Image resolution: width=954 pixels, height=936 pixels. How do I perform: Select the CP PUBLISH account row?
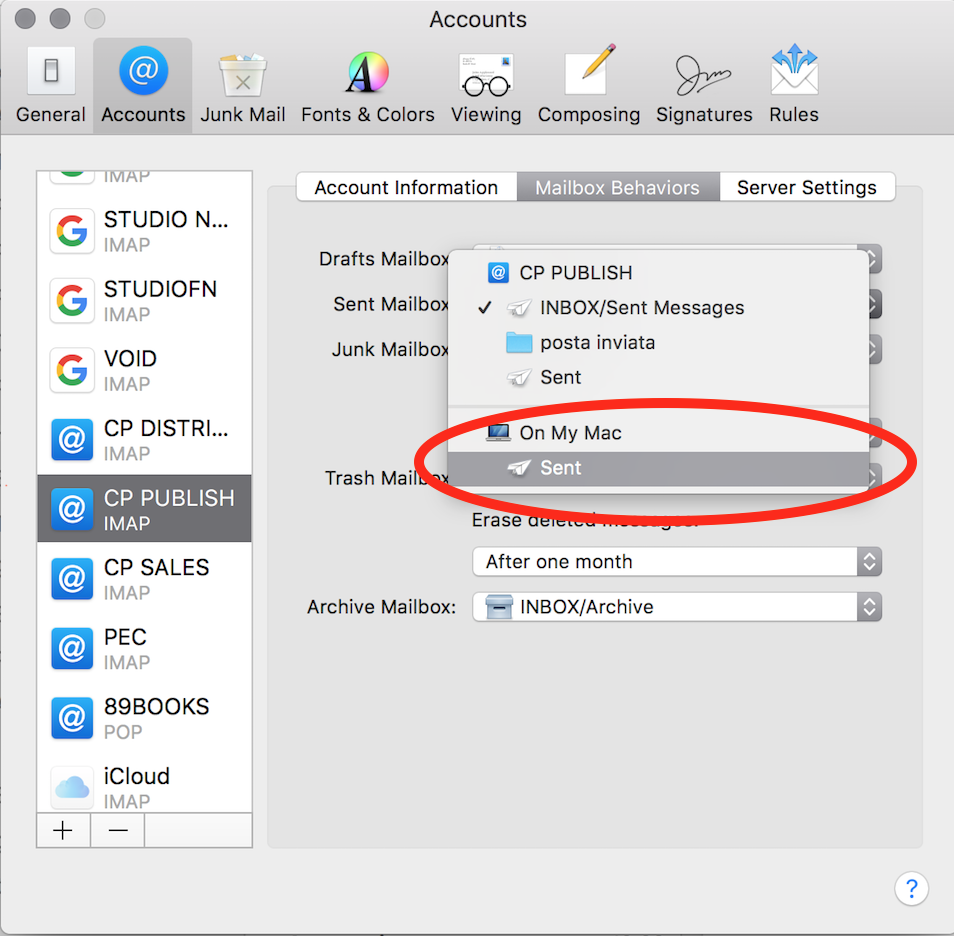click(145, 509)
